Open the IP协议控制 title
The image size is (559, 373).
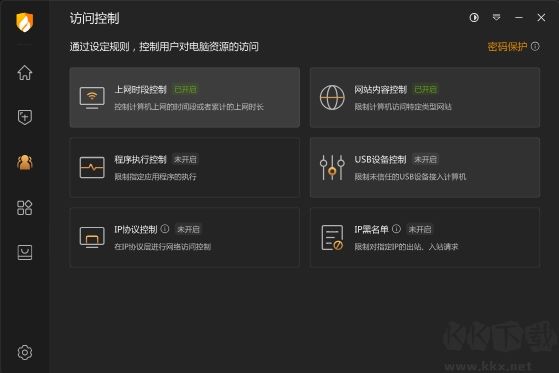136,229
